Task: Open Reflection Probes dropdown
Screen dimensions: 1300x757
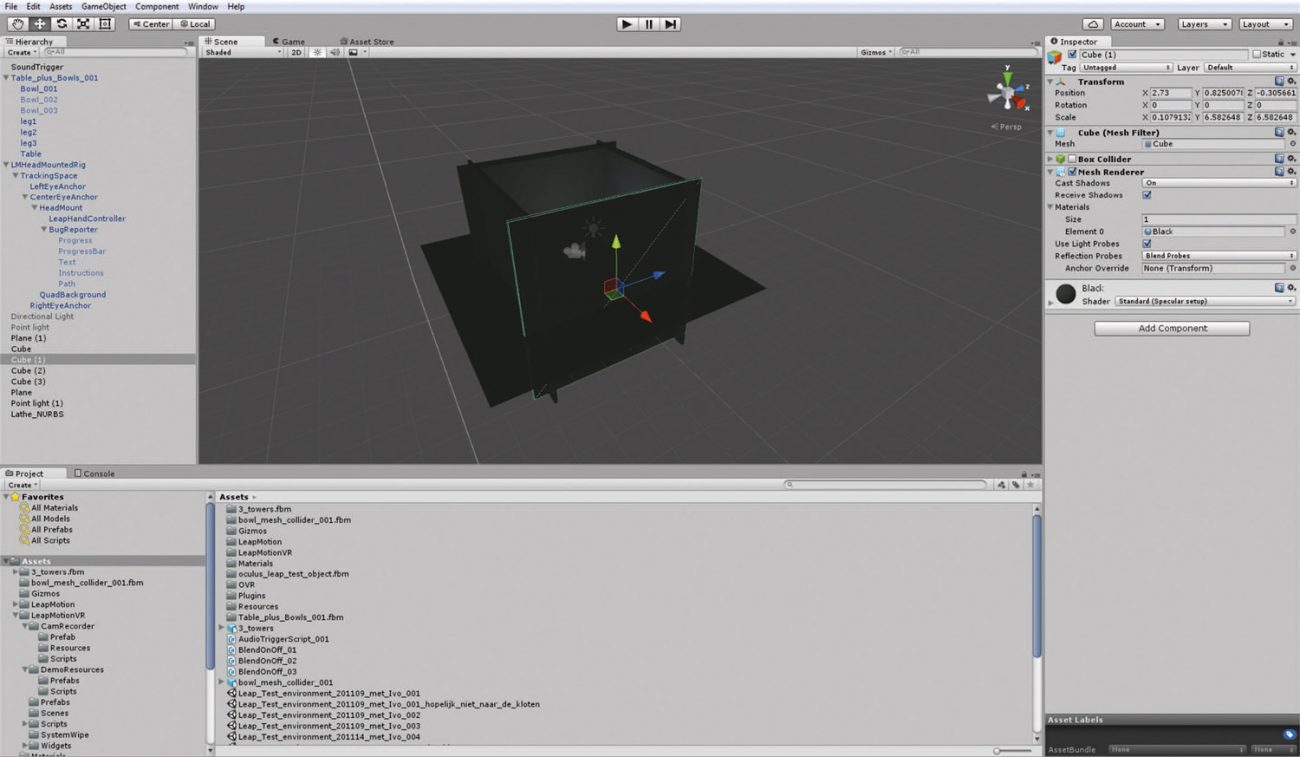Action: 1219,256
